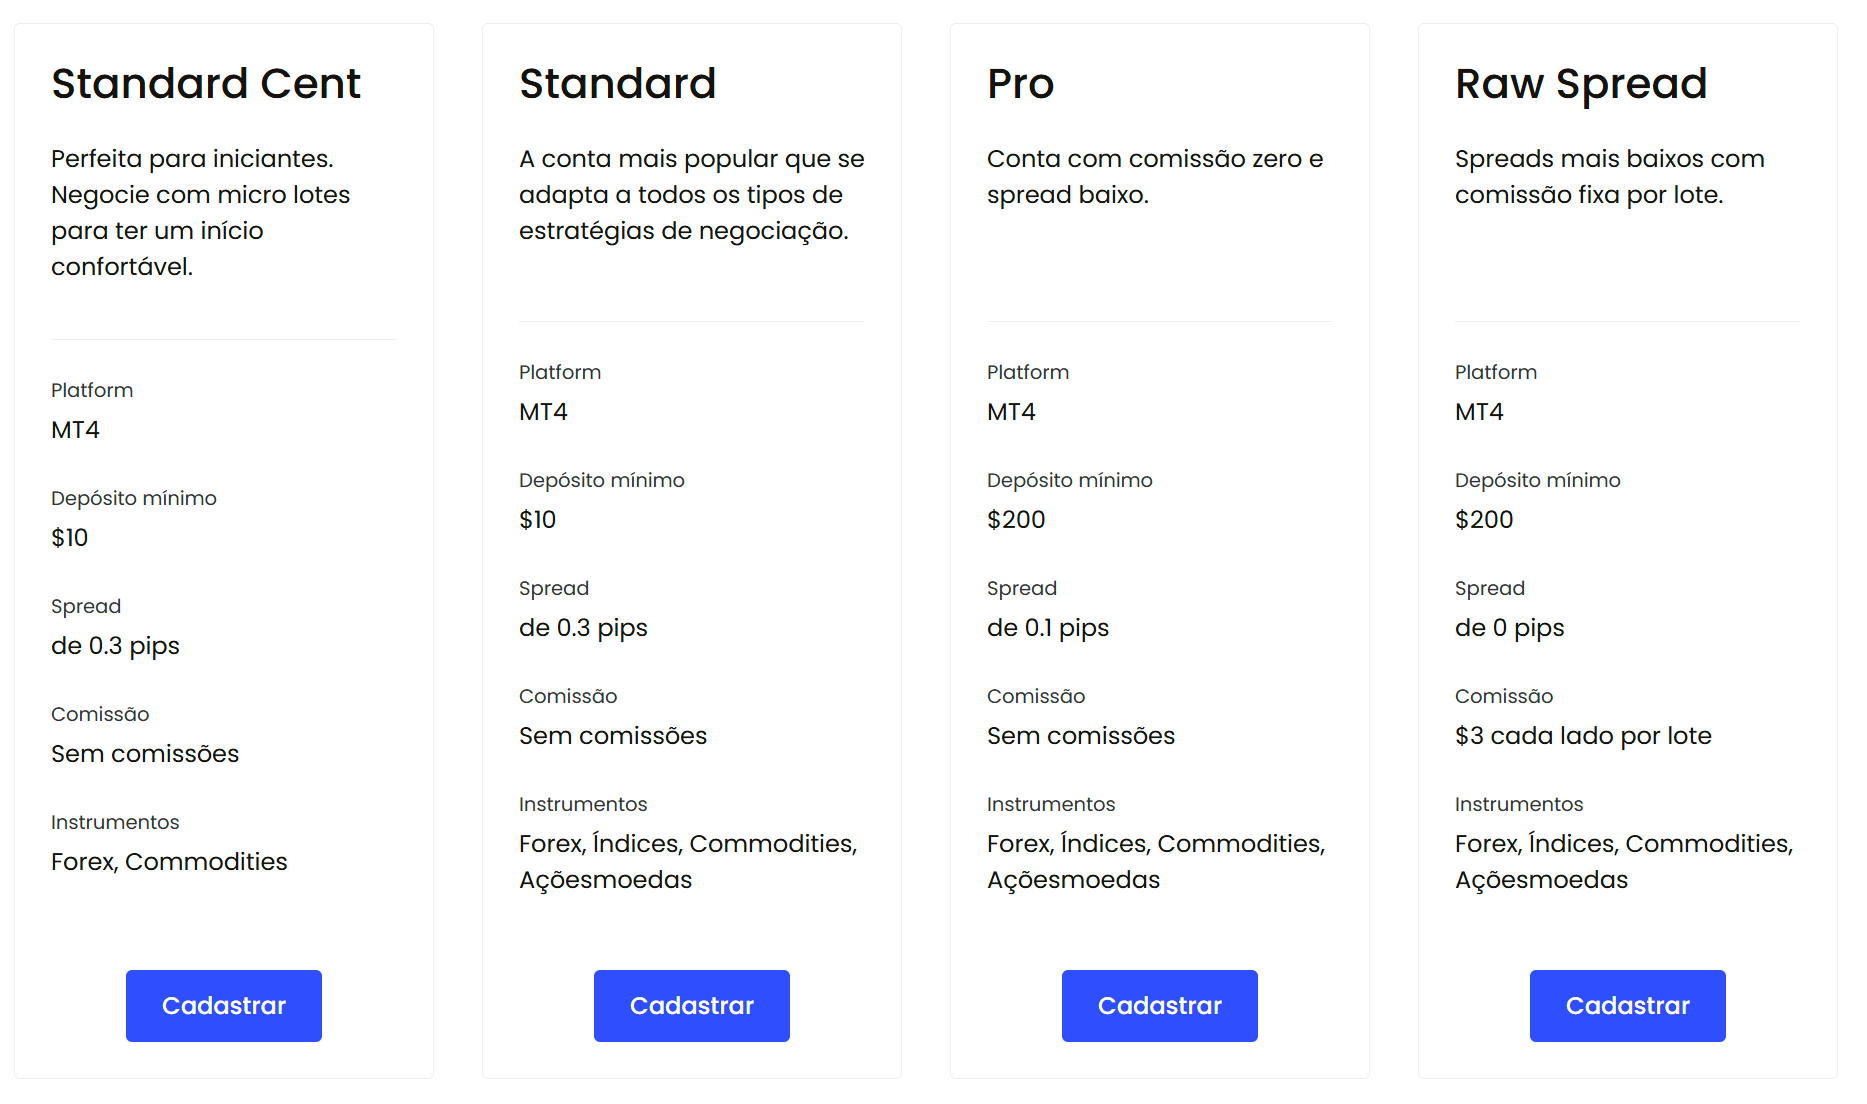Click MT4 platform value in Standard Cent
The image size is (1867, 1104).
click(x=75, y=430)
